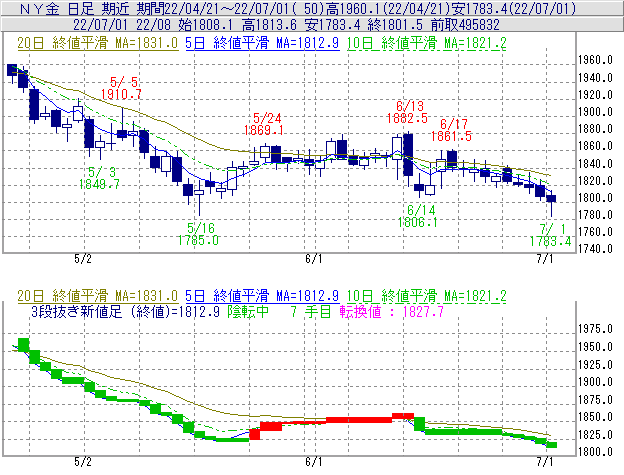The width and height of the screenshot is (624, 475).
Task: Click the lower chart's 20日 終値平滑 MA=1831.0 legend
Action: click(98, 296)
